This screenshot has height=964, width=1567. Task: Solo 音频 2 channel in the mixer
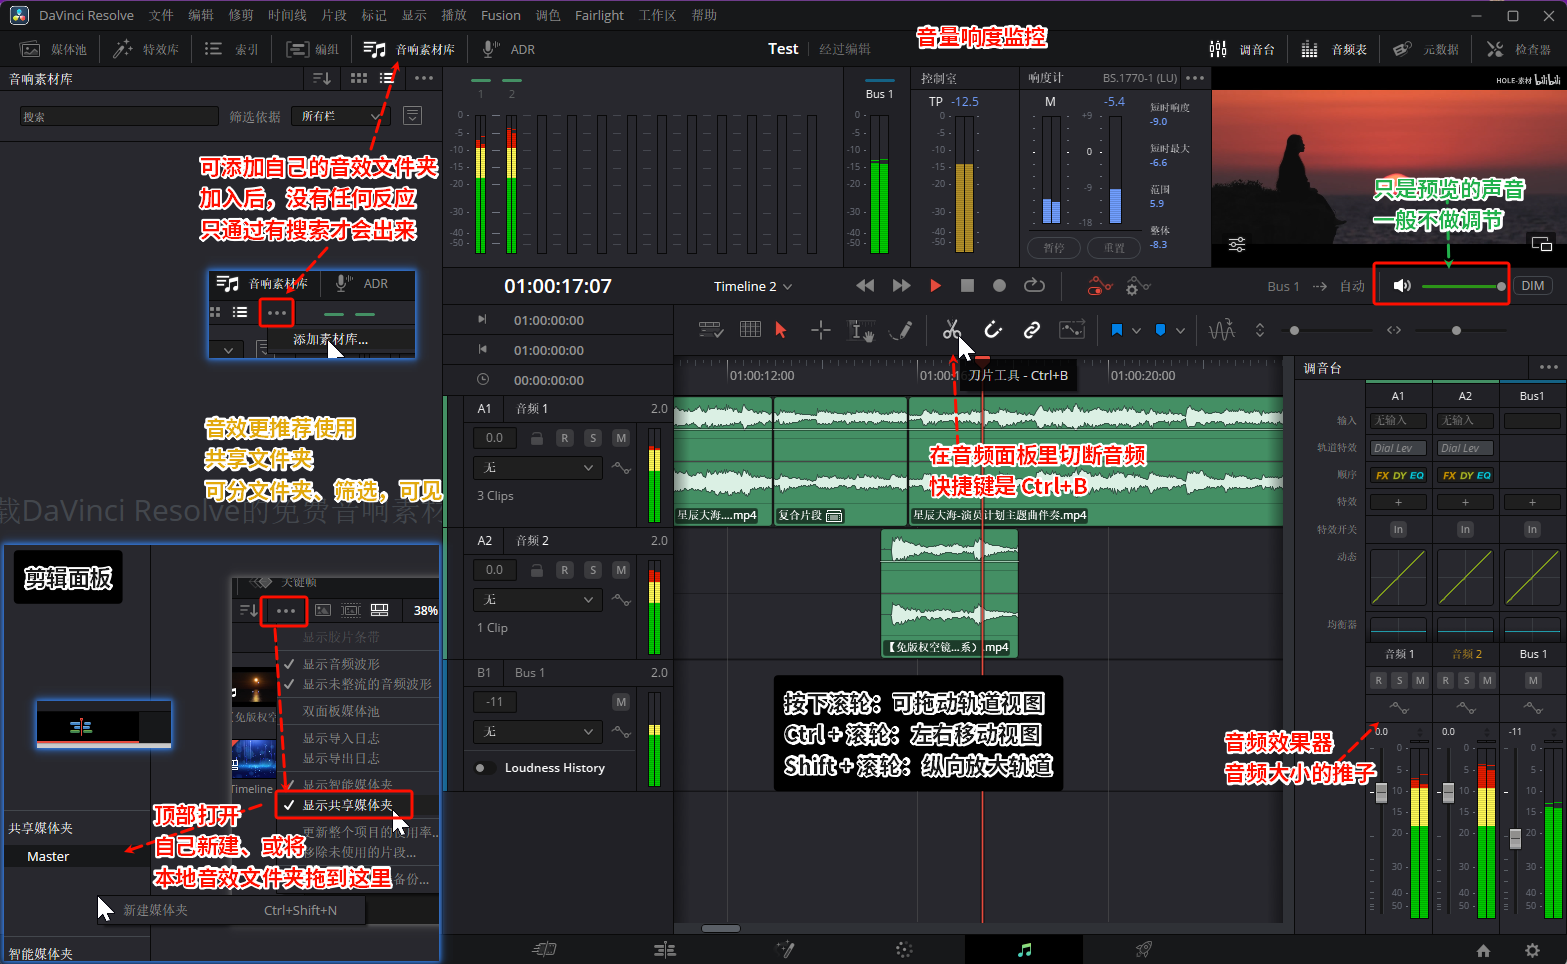point(1466,681)
